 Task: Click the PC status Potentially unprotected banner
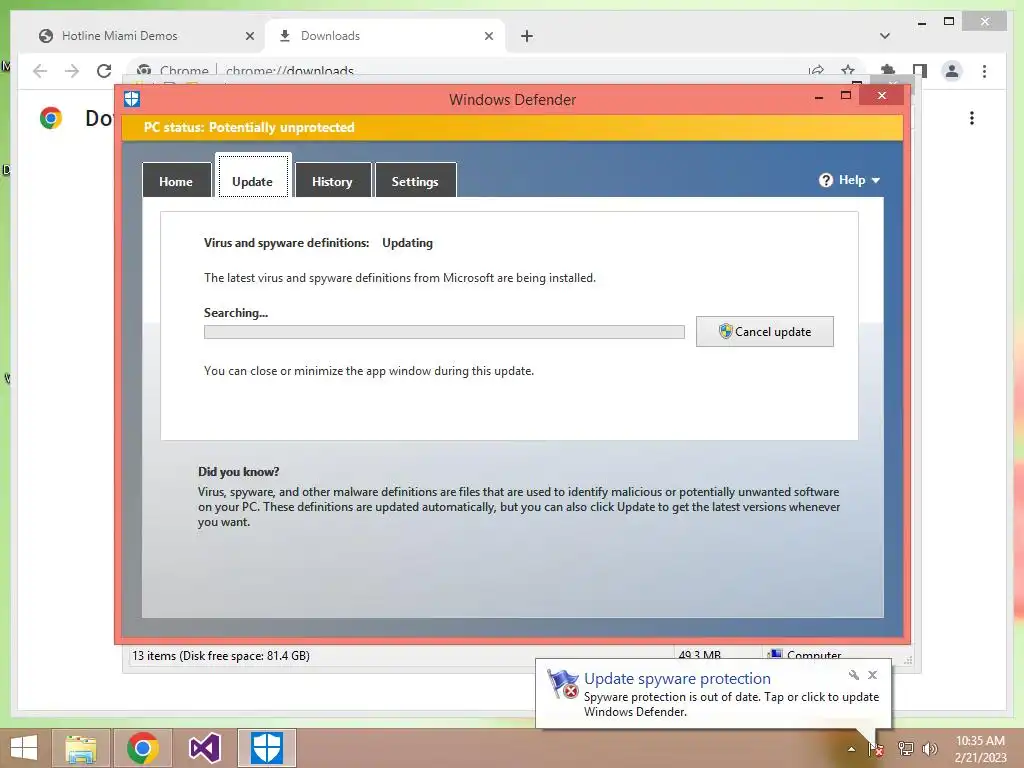(513, 127)
